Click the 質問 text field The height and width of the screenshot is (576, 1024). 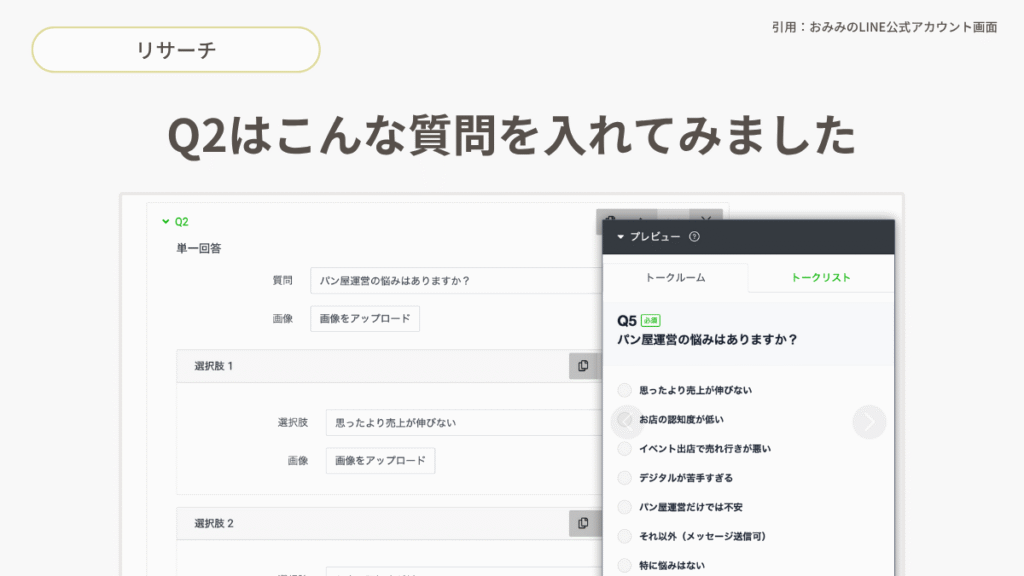tap(455, 281)
